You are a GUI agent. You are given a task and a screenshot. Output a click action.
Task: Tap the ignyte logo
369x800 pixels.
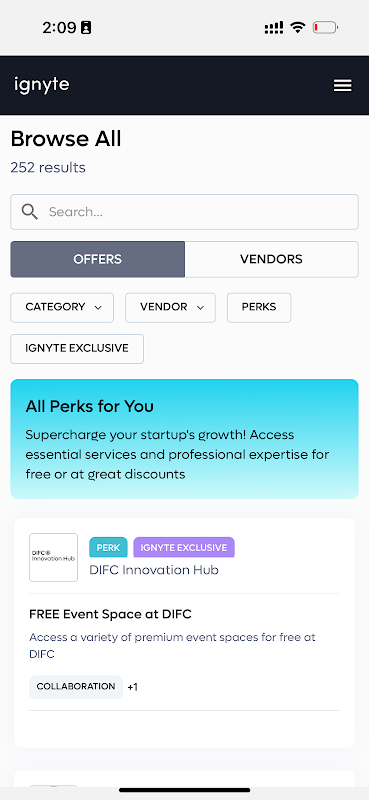[41, 85]
